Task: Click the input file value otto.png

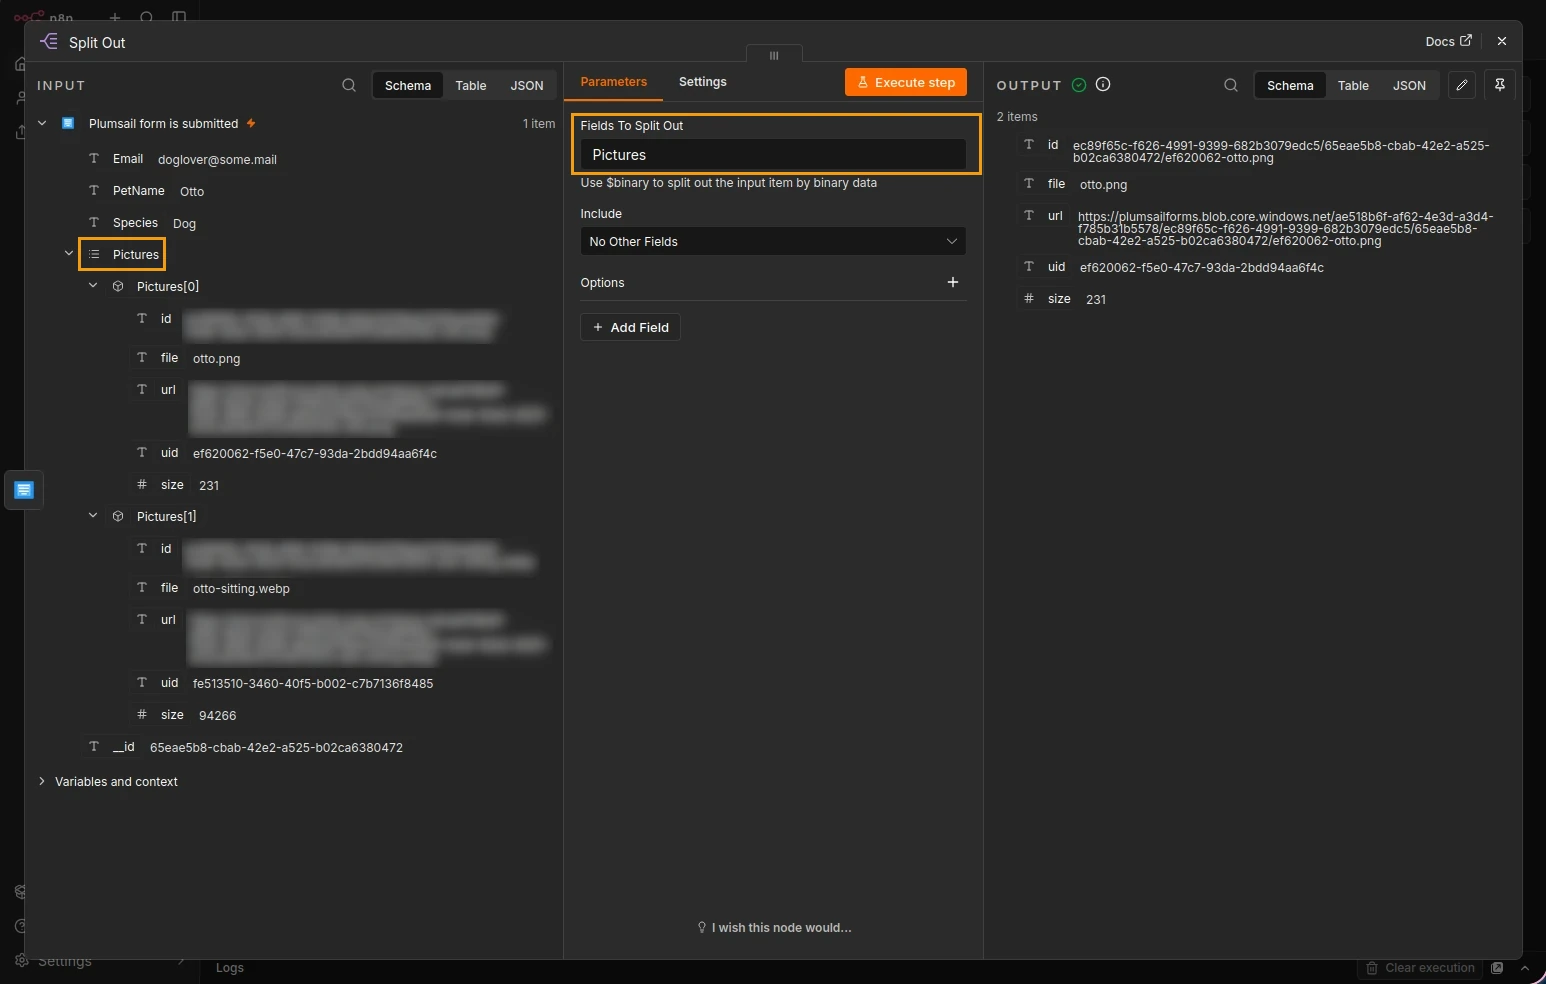Action: 216,359
